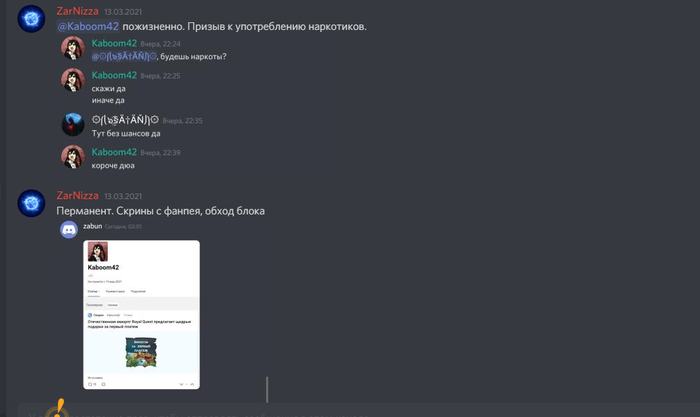Image resolution: width=700 pixels, height=417 pixels.
Task: Click the orange exclamation icon near the message box
Action: (58, 408)
